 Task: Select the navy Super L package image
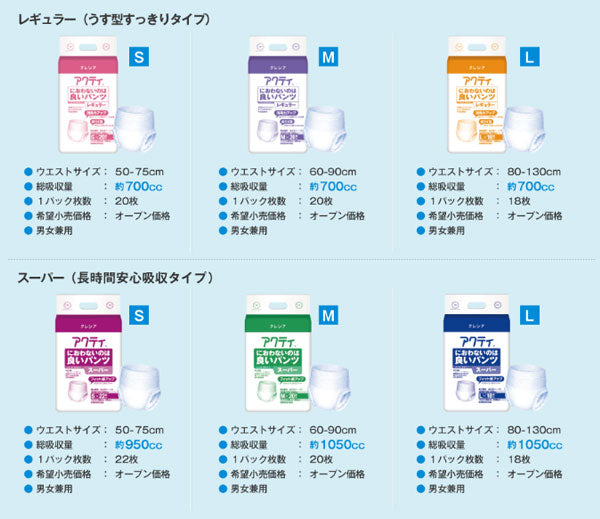[477, 353]
